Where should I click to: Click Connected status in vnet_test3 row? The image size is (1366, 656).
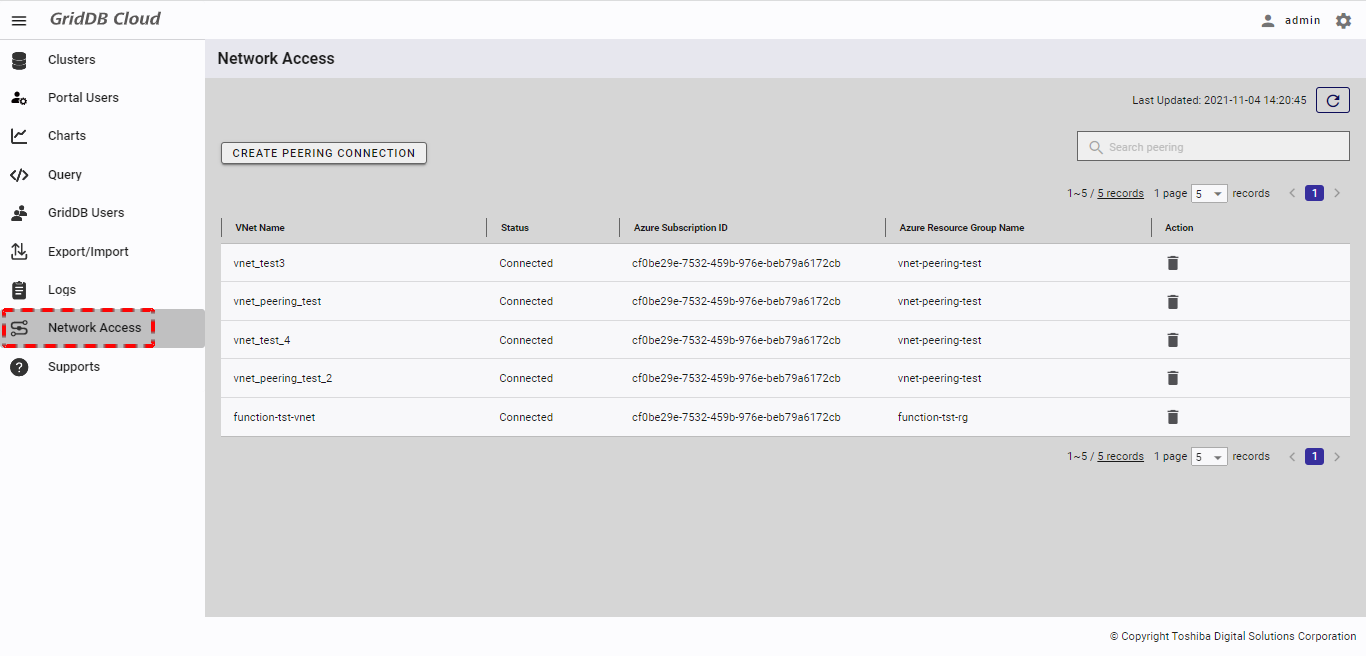point(526,263)
